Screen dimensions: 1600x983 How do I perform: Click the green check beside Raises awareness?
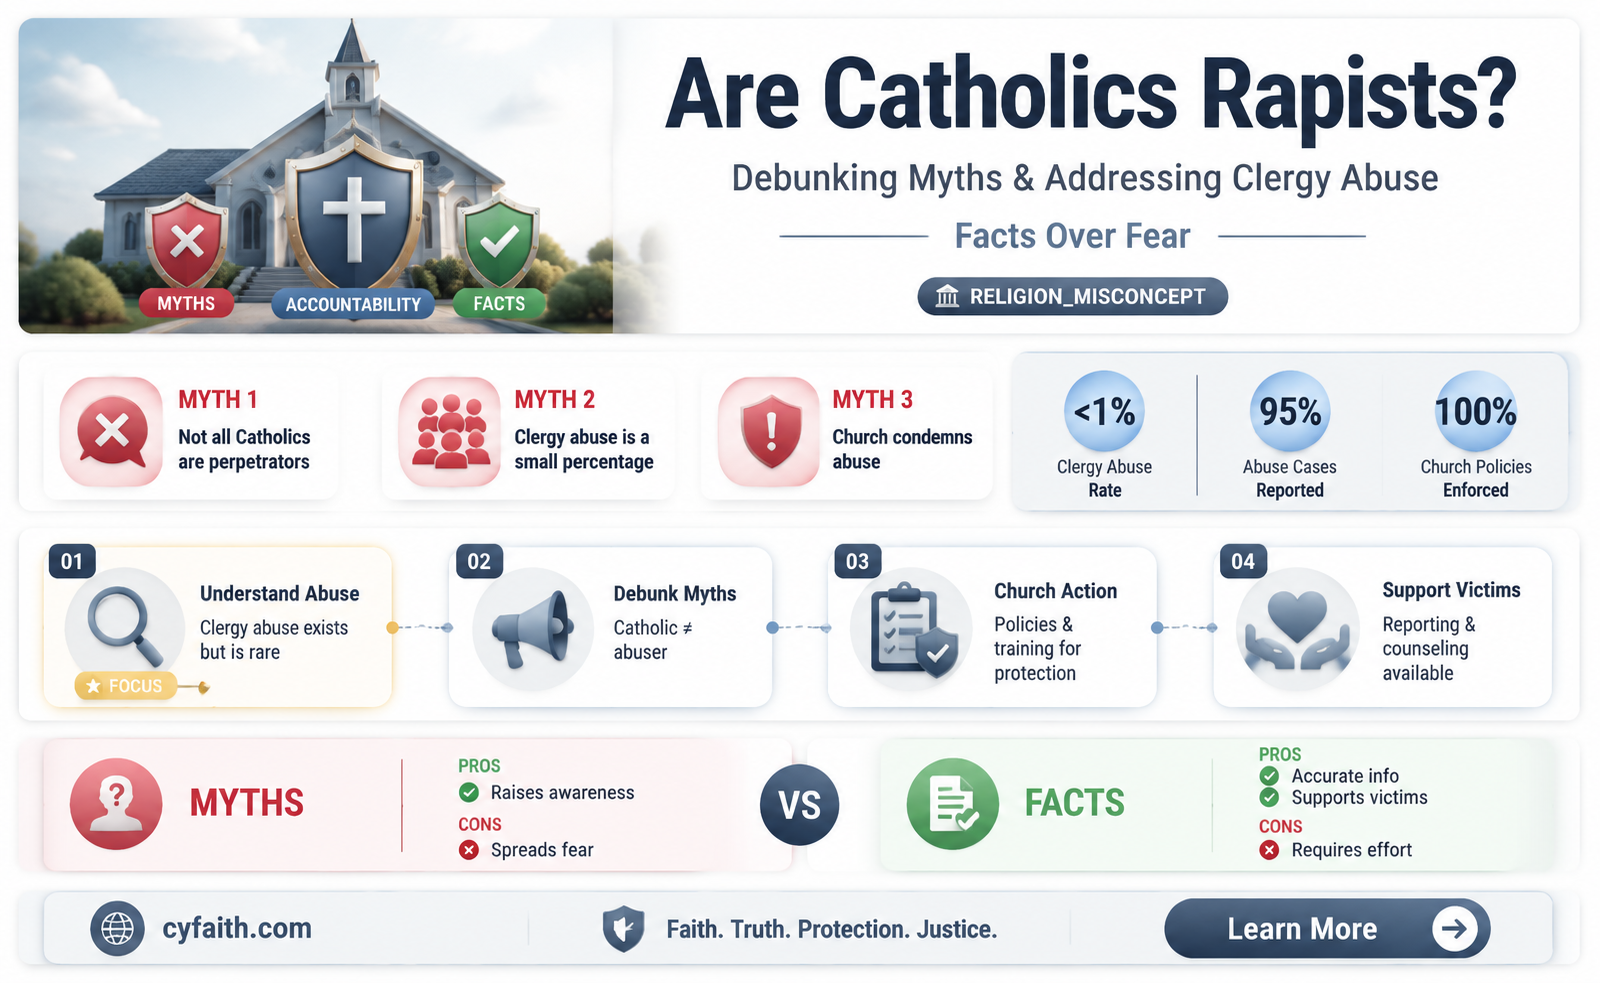pos(469,793)
